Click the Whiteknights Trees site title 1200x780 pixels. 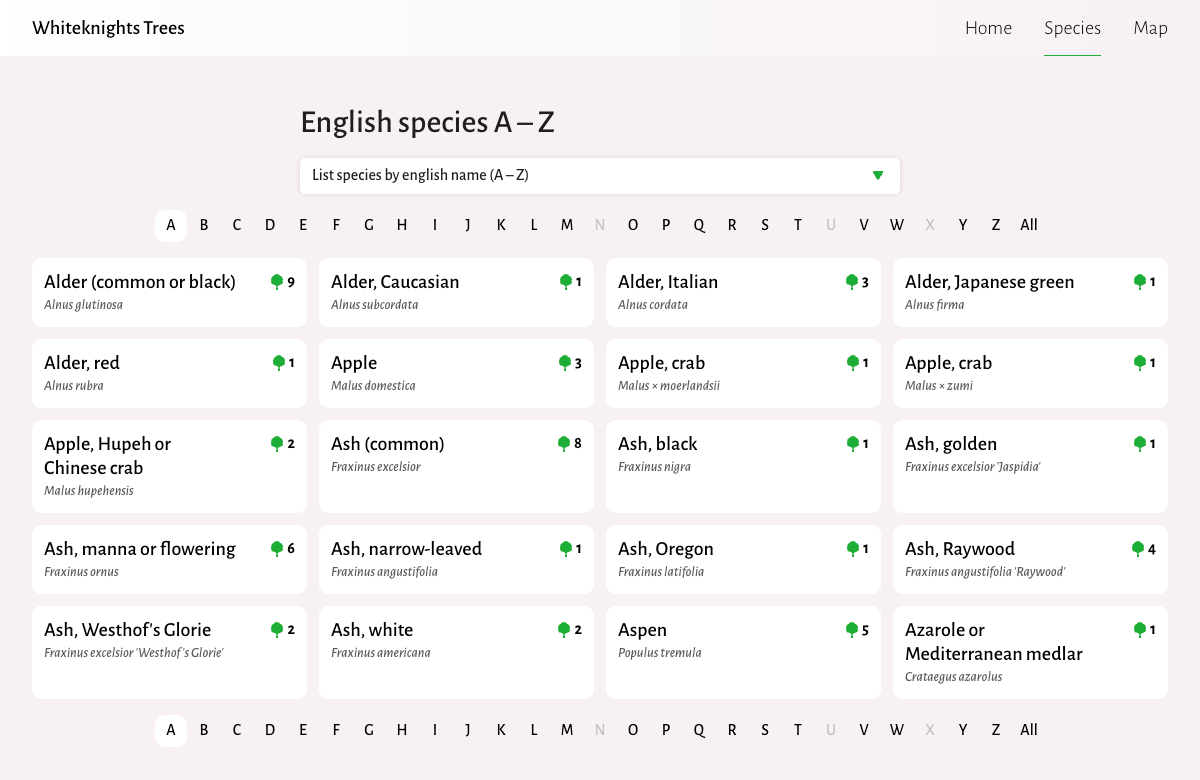(x=108, y=28)
